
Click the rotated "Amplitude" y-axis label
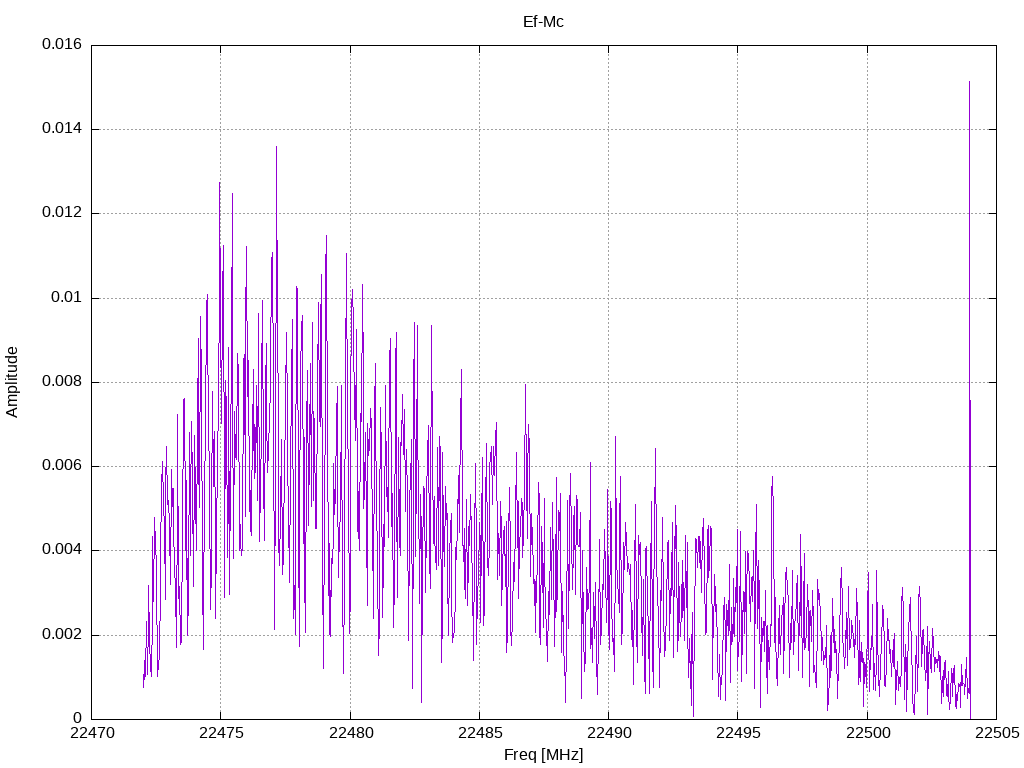12,381
